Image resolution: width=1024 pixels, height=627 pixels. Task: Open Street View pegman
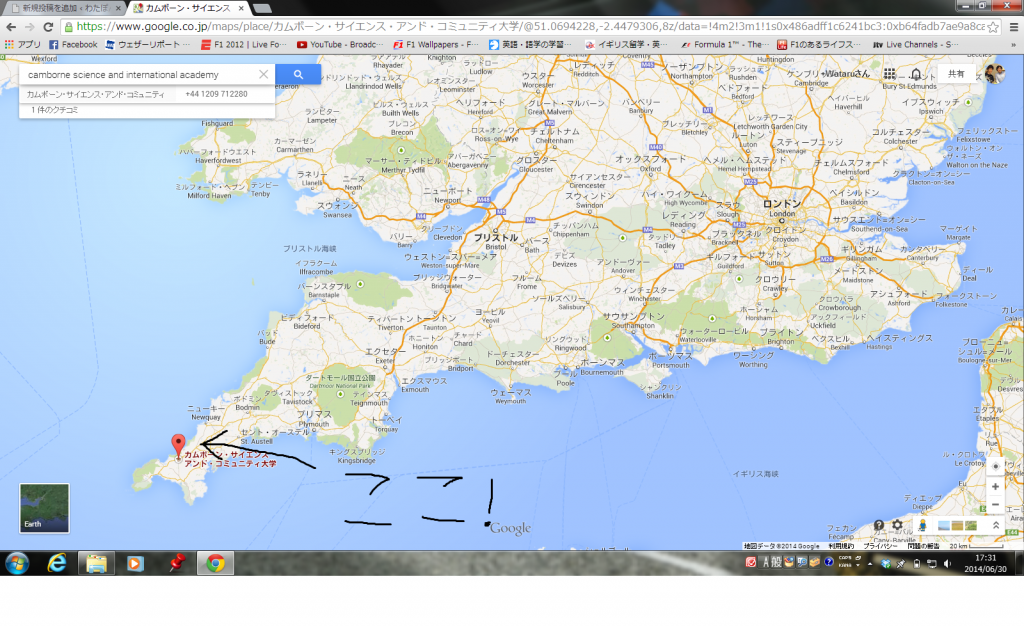pyautogui.click(x=924, y=525)
